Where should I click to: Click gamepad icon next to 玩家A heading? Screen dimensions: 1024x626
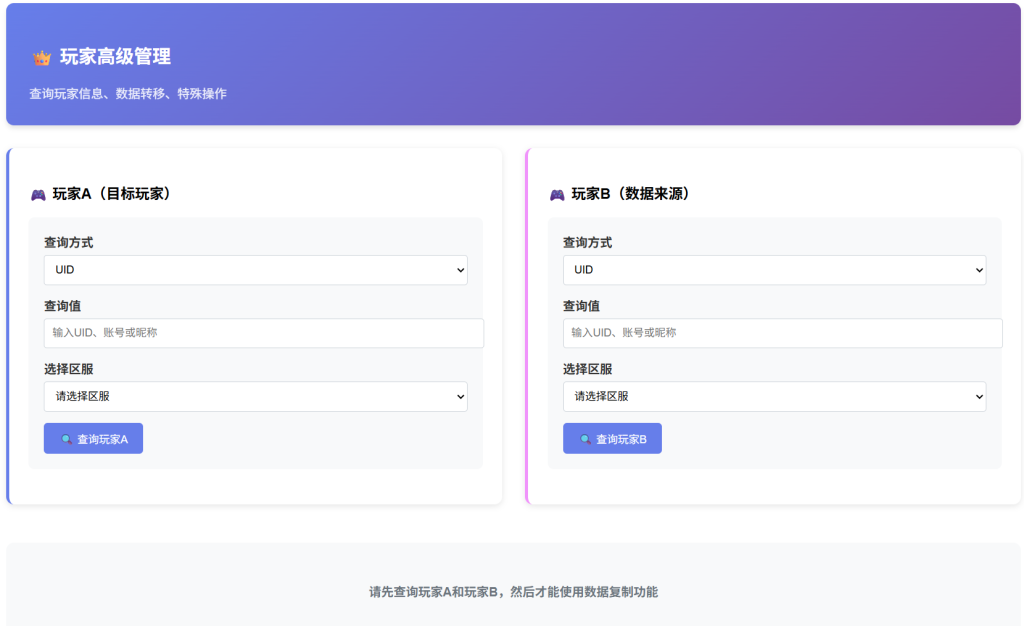tap(39, 195)
